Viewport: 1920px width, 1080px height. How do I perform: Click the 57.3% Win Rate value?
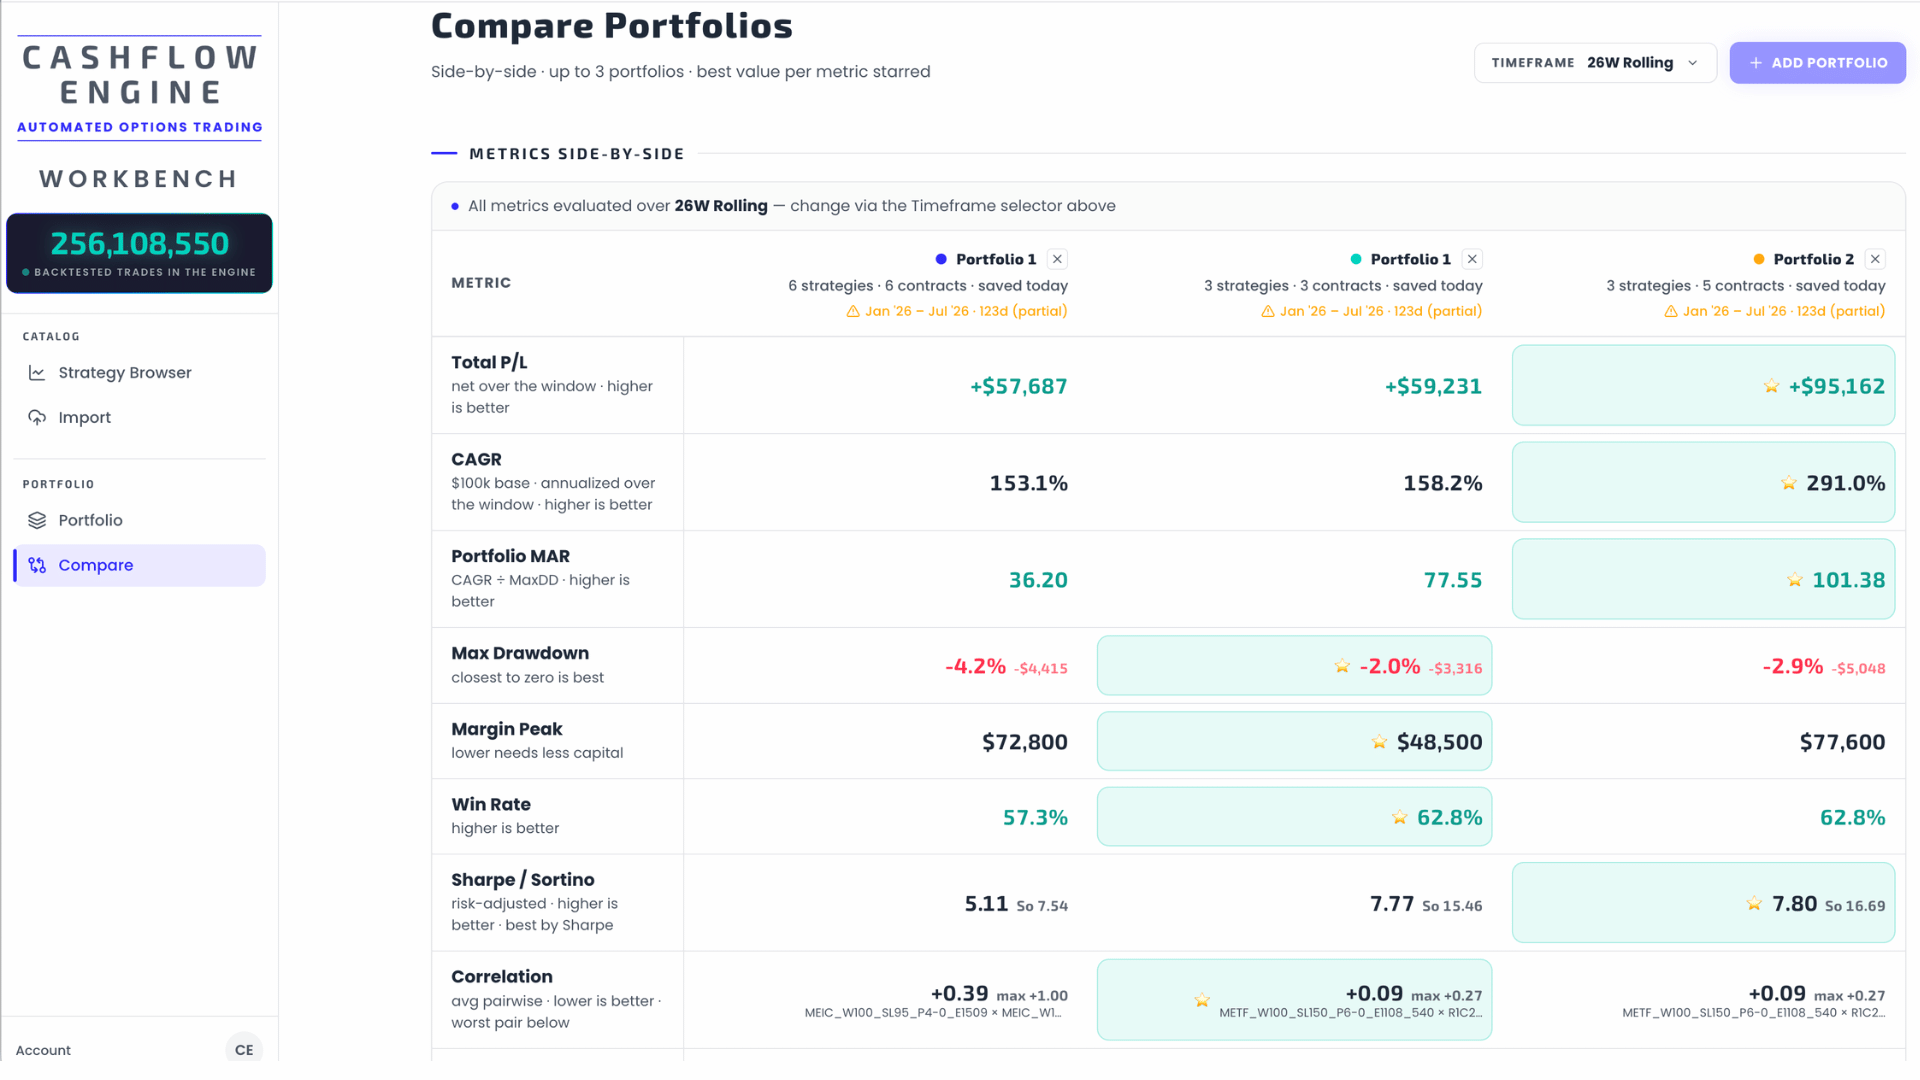click(x=1035, y=818)
